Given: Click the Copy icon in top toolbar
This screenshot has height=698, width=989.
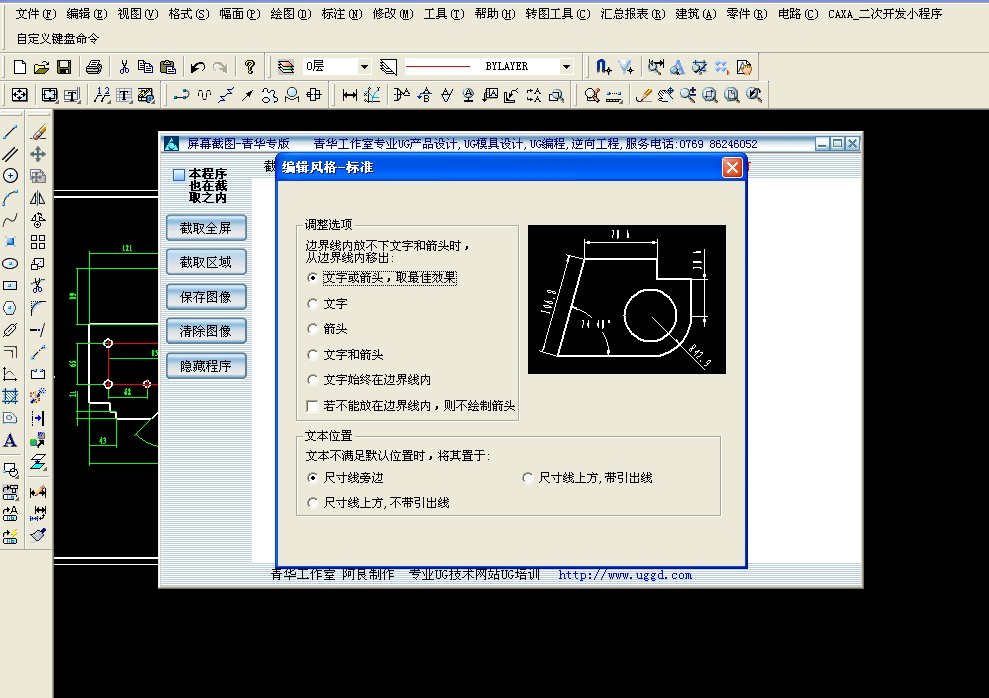Looking at the screenshot, I should tap(146, 67).
